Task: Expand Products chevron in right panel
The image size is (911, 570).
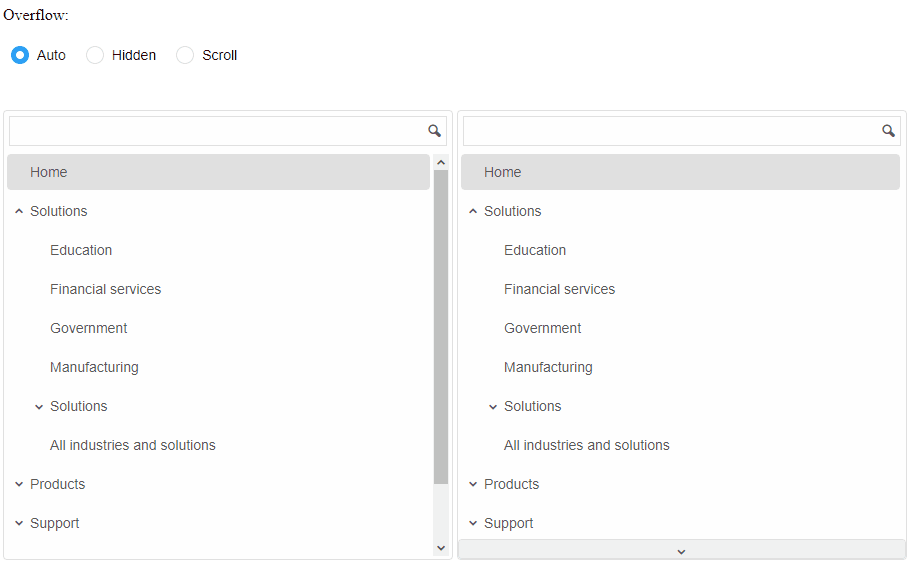Action: coord(473,485)
